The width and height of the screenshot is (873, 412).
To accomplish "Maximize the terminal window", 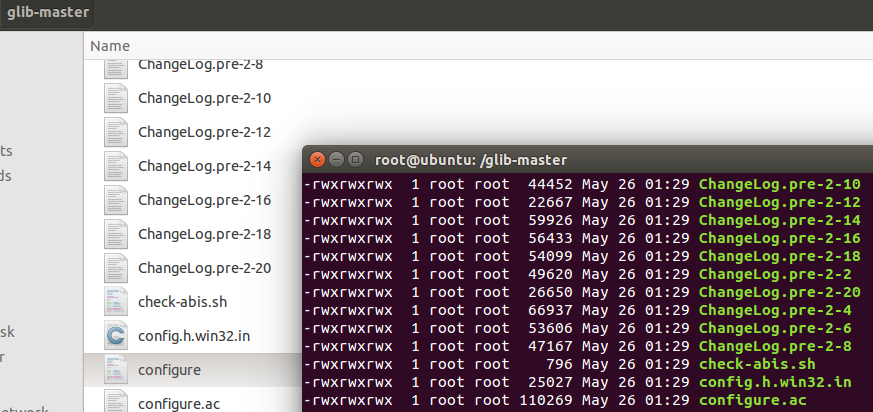I will tap(355, 160).
